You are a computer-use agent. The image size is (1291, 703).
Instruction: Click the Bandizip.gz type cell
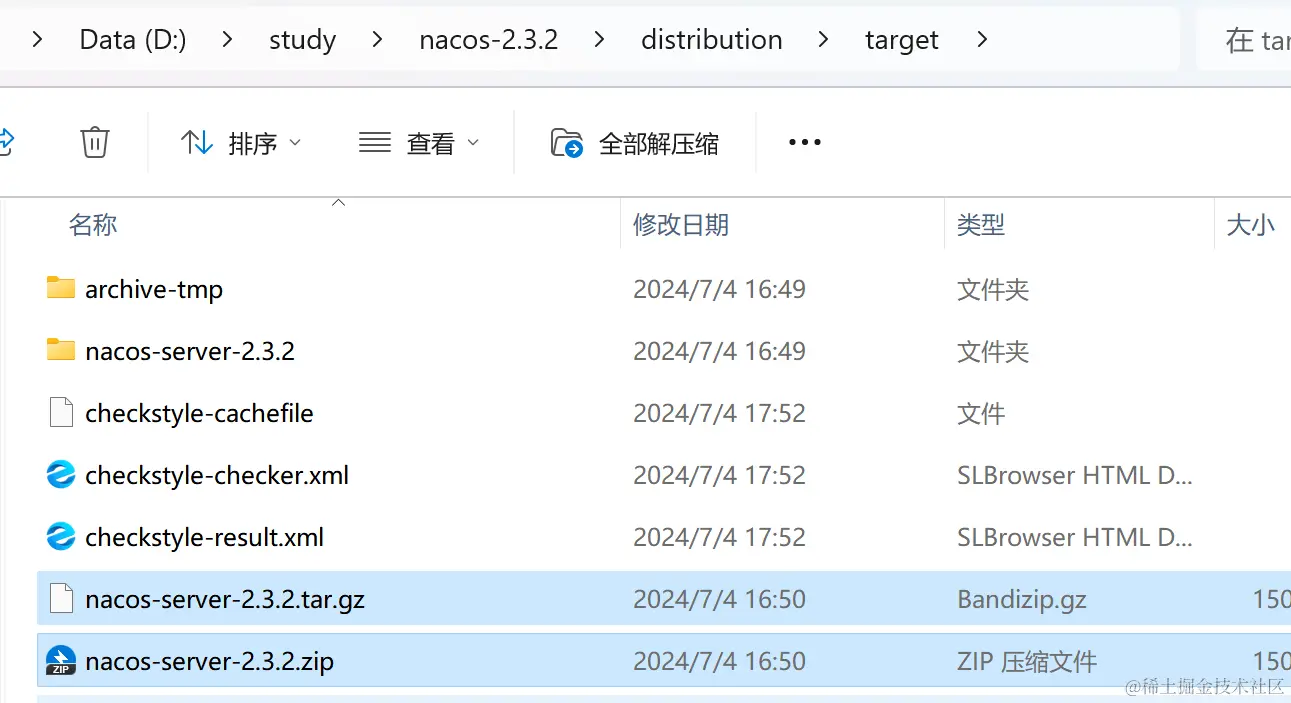1022,600
